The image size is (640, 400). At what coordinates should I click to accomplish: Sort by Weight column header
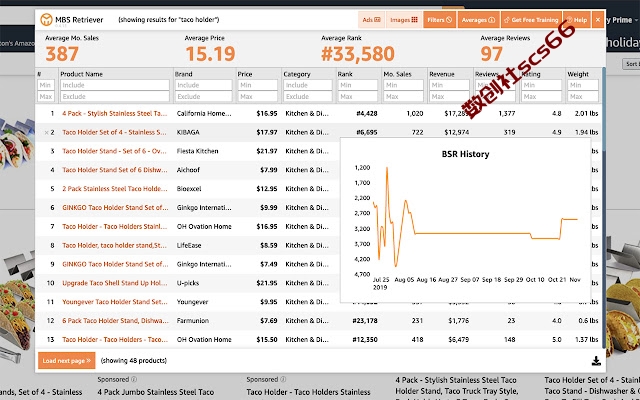578,74
